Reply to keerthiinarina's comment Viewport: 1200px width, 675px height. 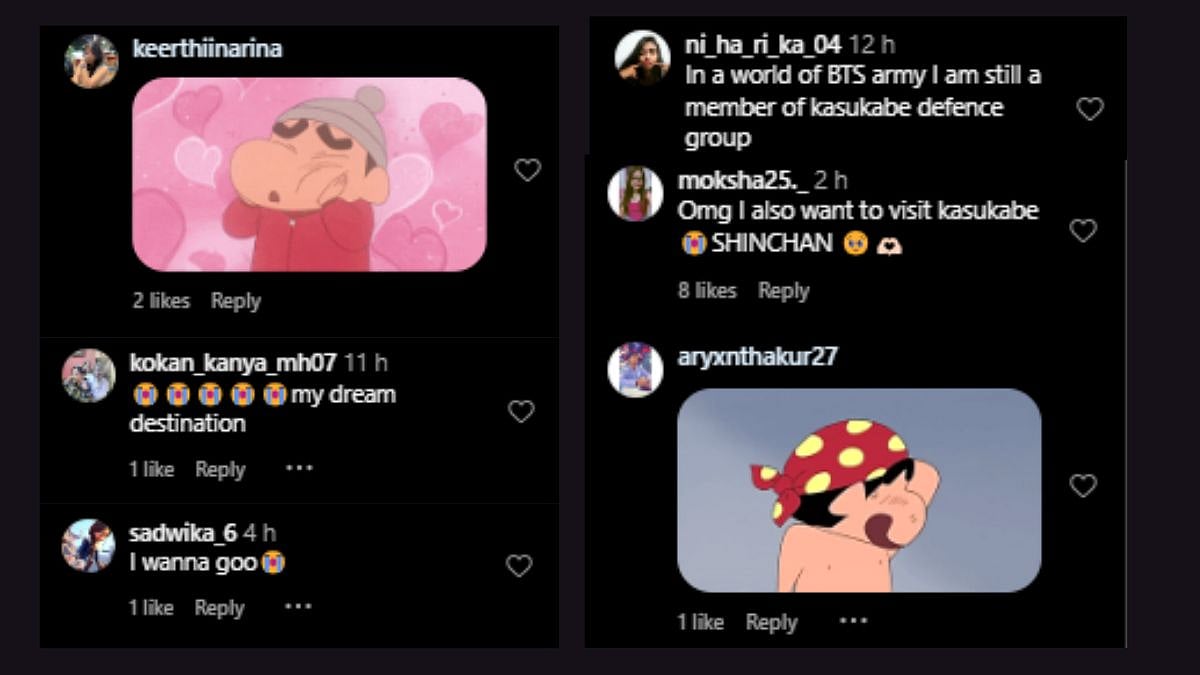236,301
